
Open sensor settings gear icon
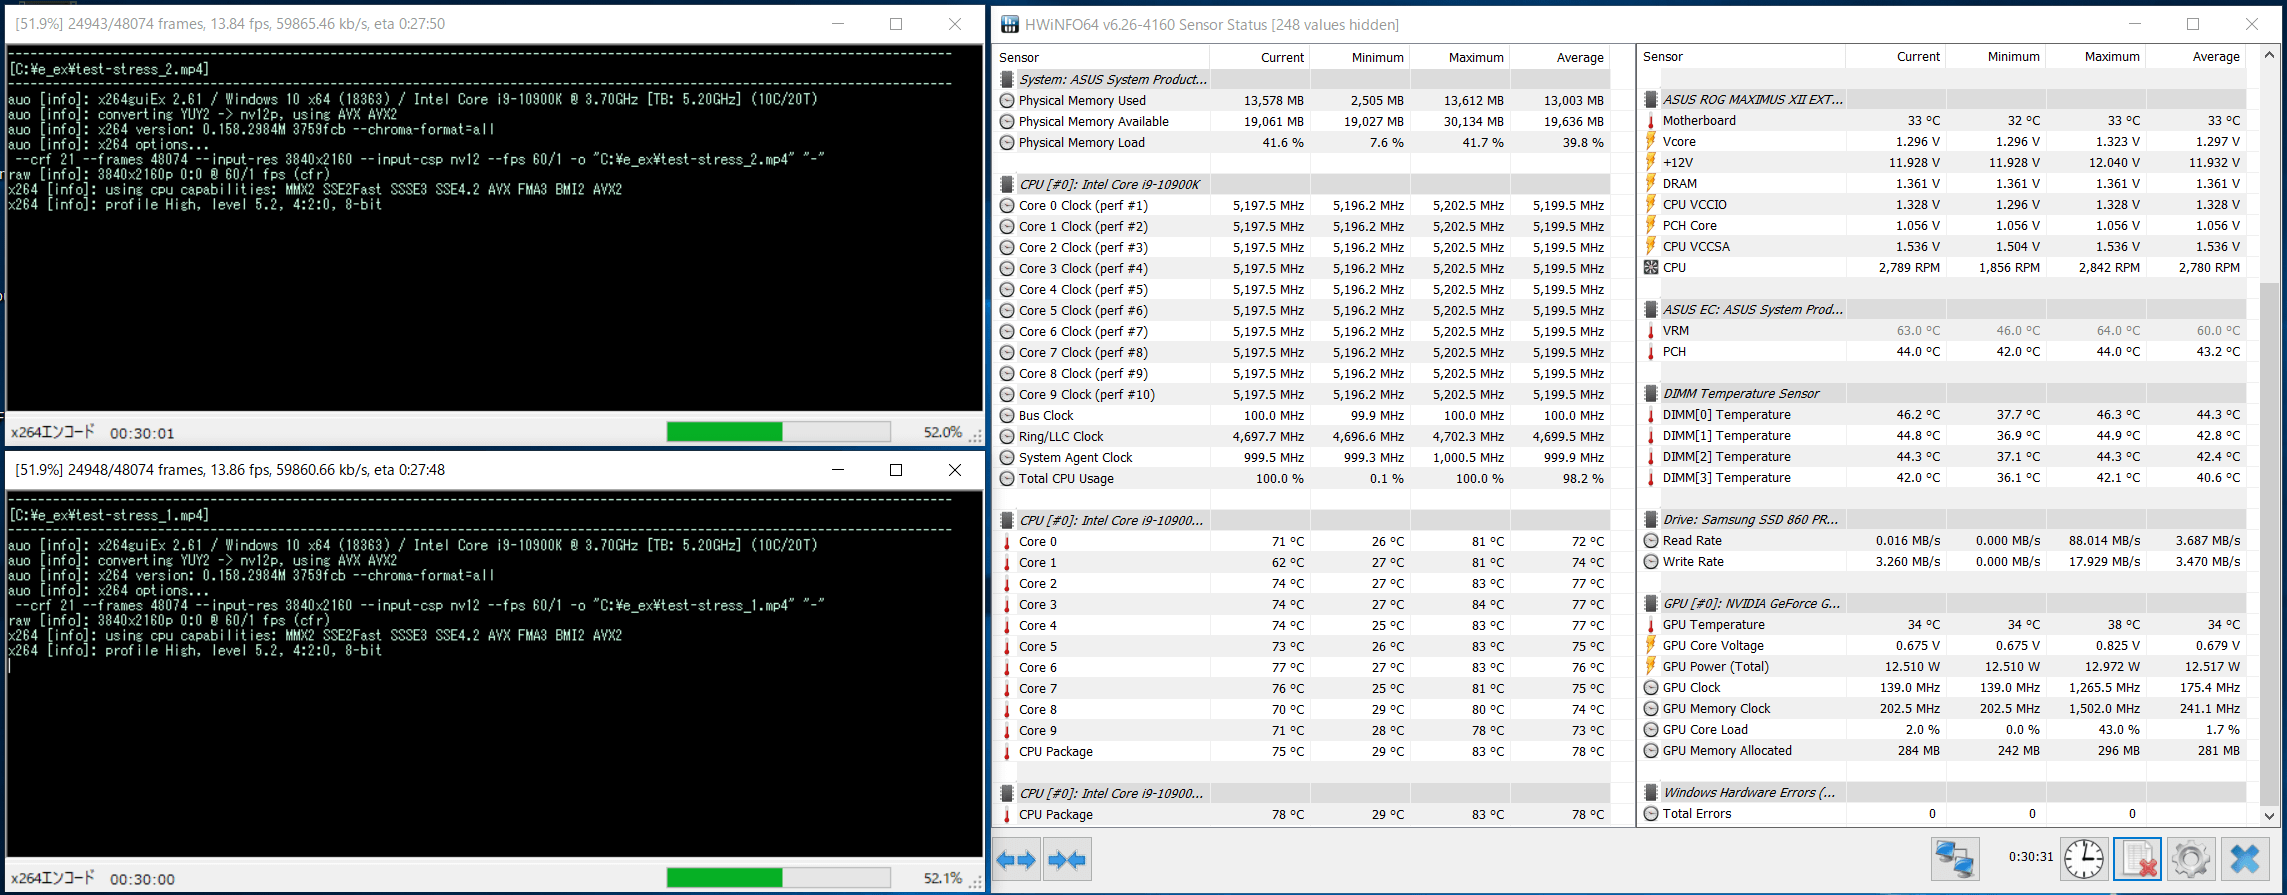coord(2190,859)
